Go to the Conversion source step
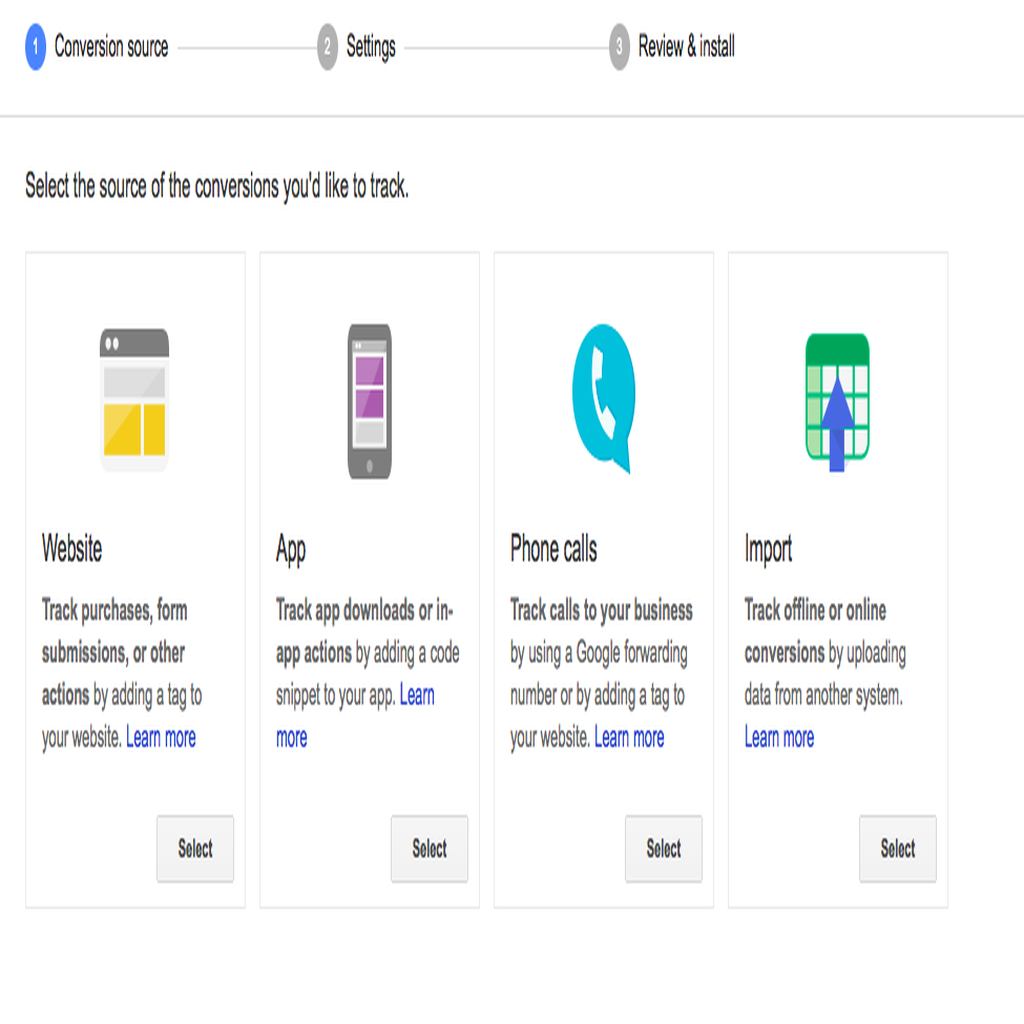 tap(111, 46)
